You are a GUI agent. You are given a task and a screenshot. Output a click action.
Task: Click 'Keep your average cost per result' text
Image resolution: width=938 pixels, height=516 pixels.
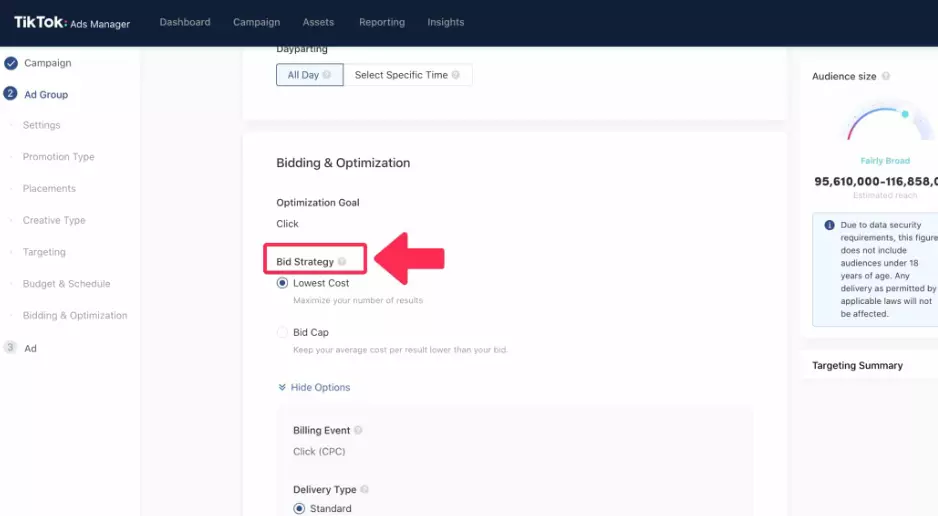400,350
